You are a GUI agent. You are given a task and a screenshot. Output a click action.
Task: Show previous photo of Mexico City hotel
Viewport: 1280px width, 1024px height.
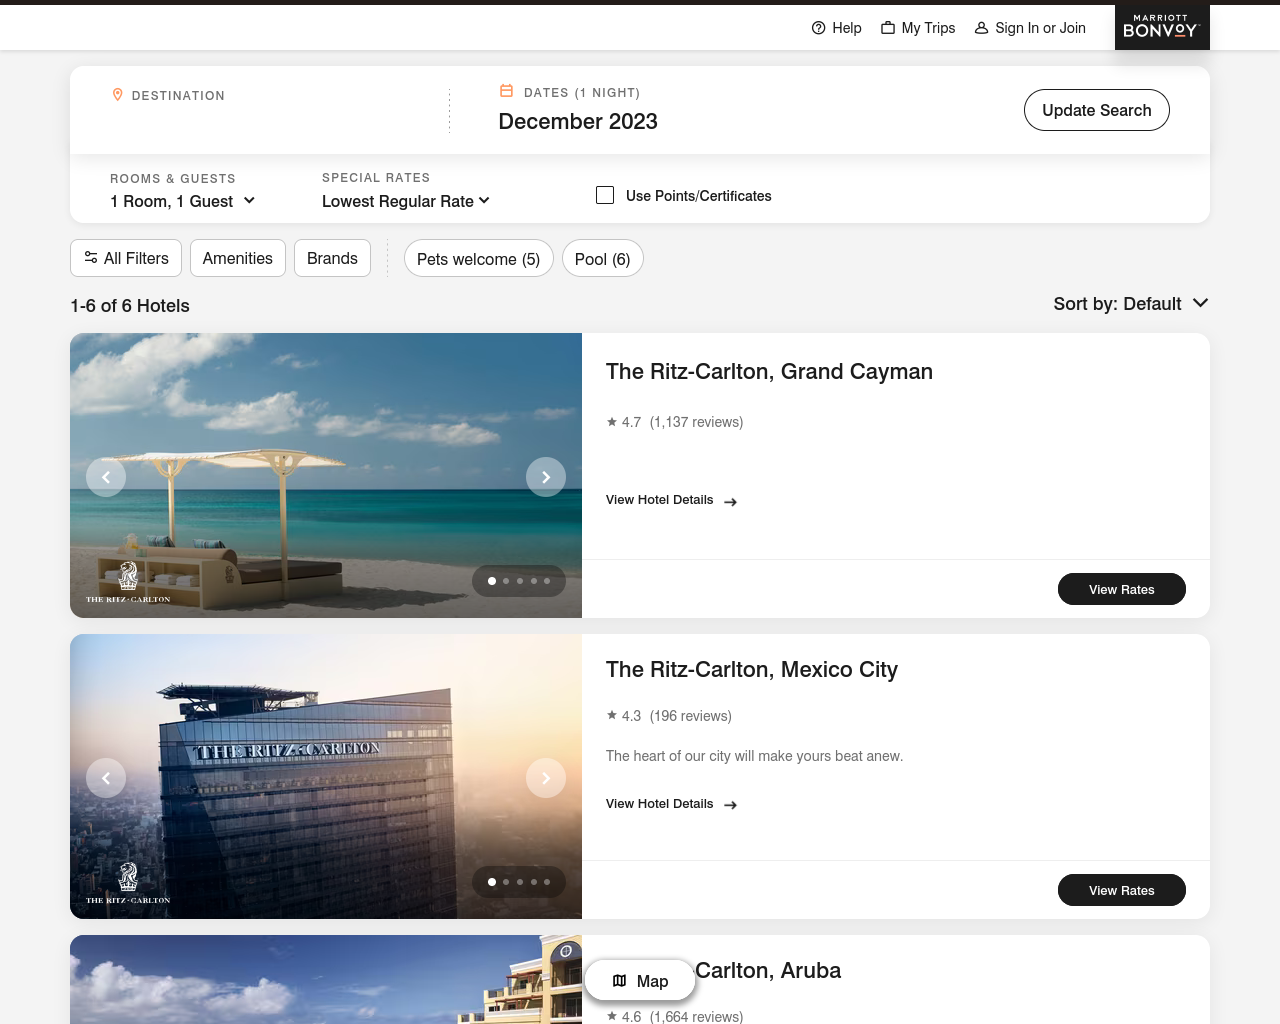[x=106, y=778]
